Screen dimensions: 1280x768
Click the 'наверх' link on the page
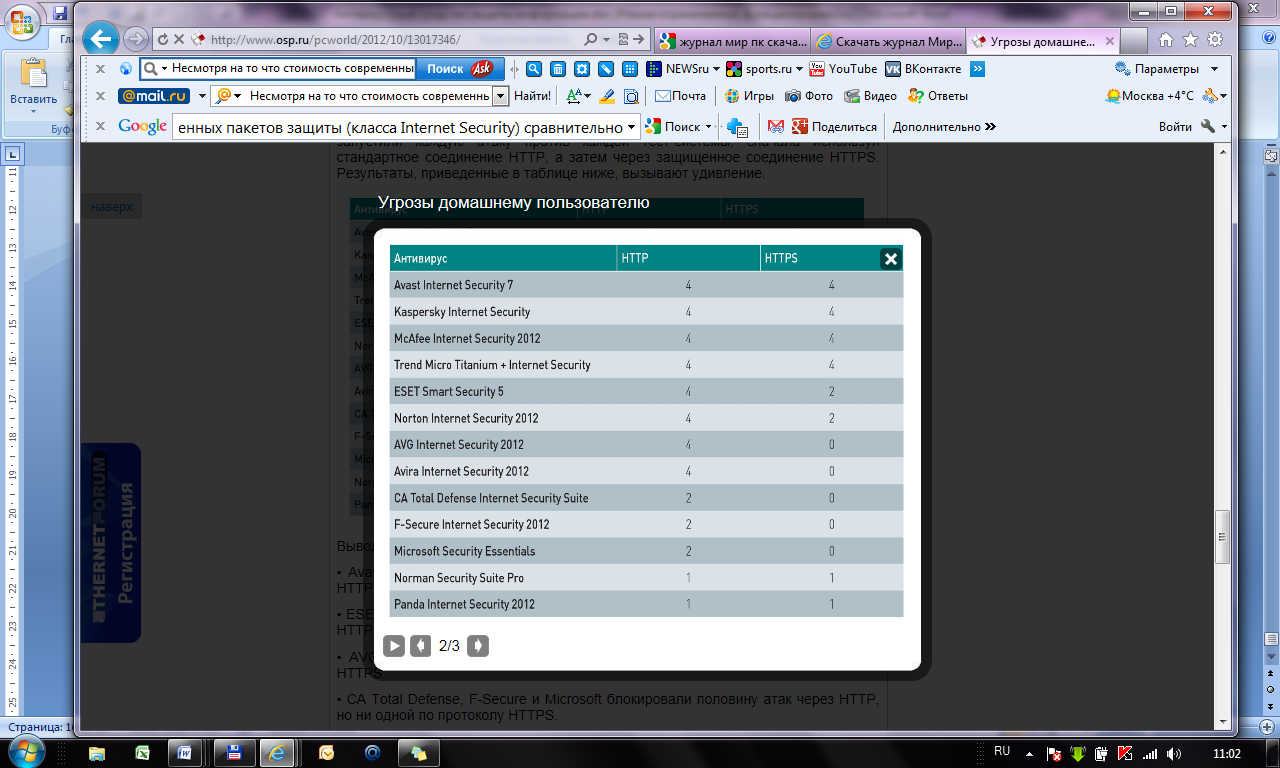point(111,207)
